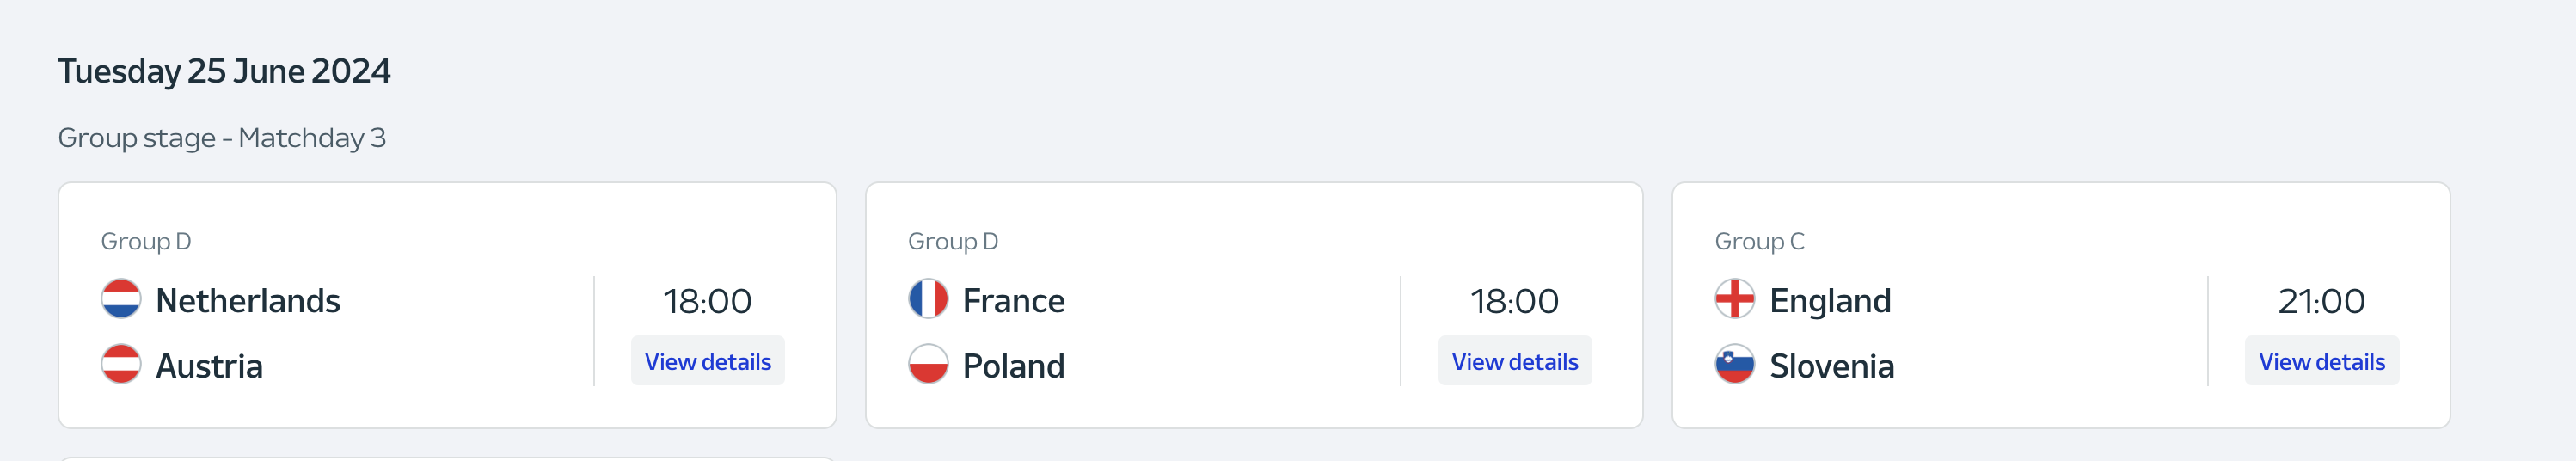The width and height of the screenshot is (2576, 461).
Task: Select the Austria team name
Action: pyautogui.click(x=209, y=366)
